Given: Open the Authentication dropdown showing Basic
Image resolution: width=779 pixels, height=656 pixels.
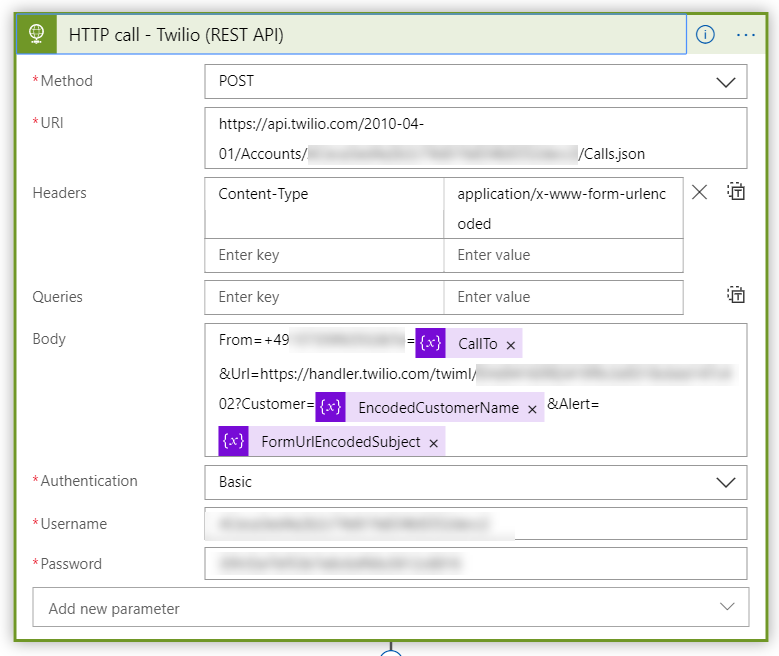Looking at the screenshot, I should [475, 482].
